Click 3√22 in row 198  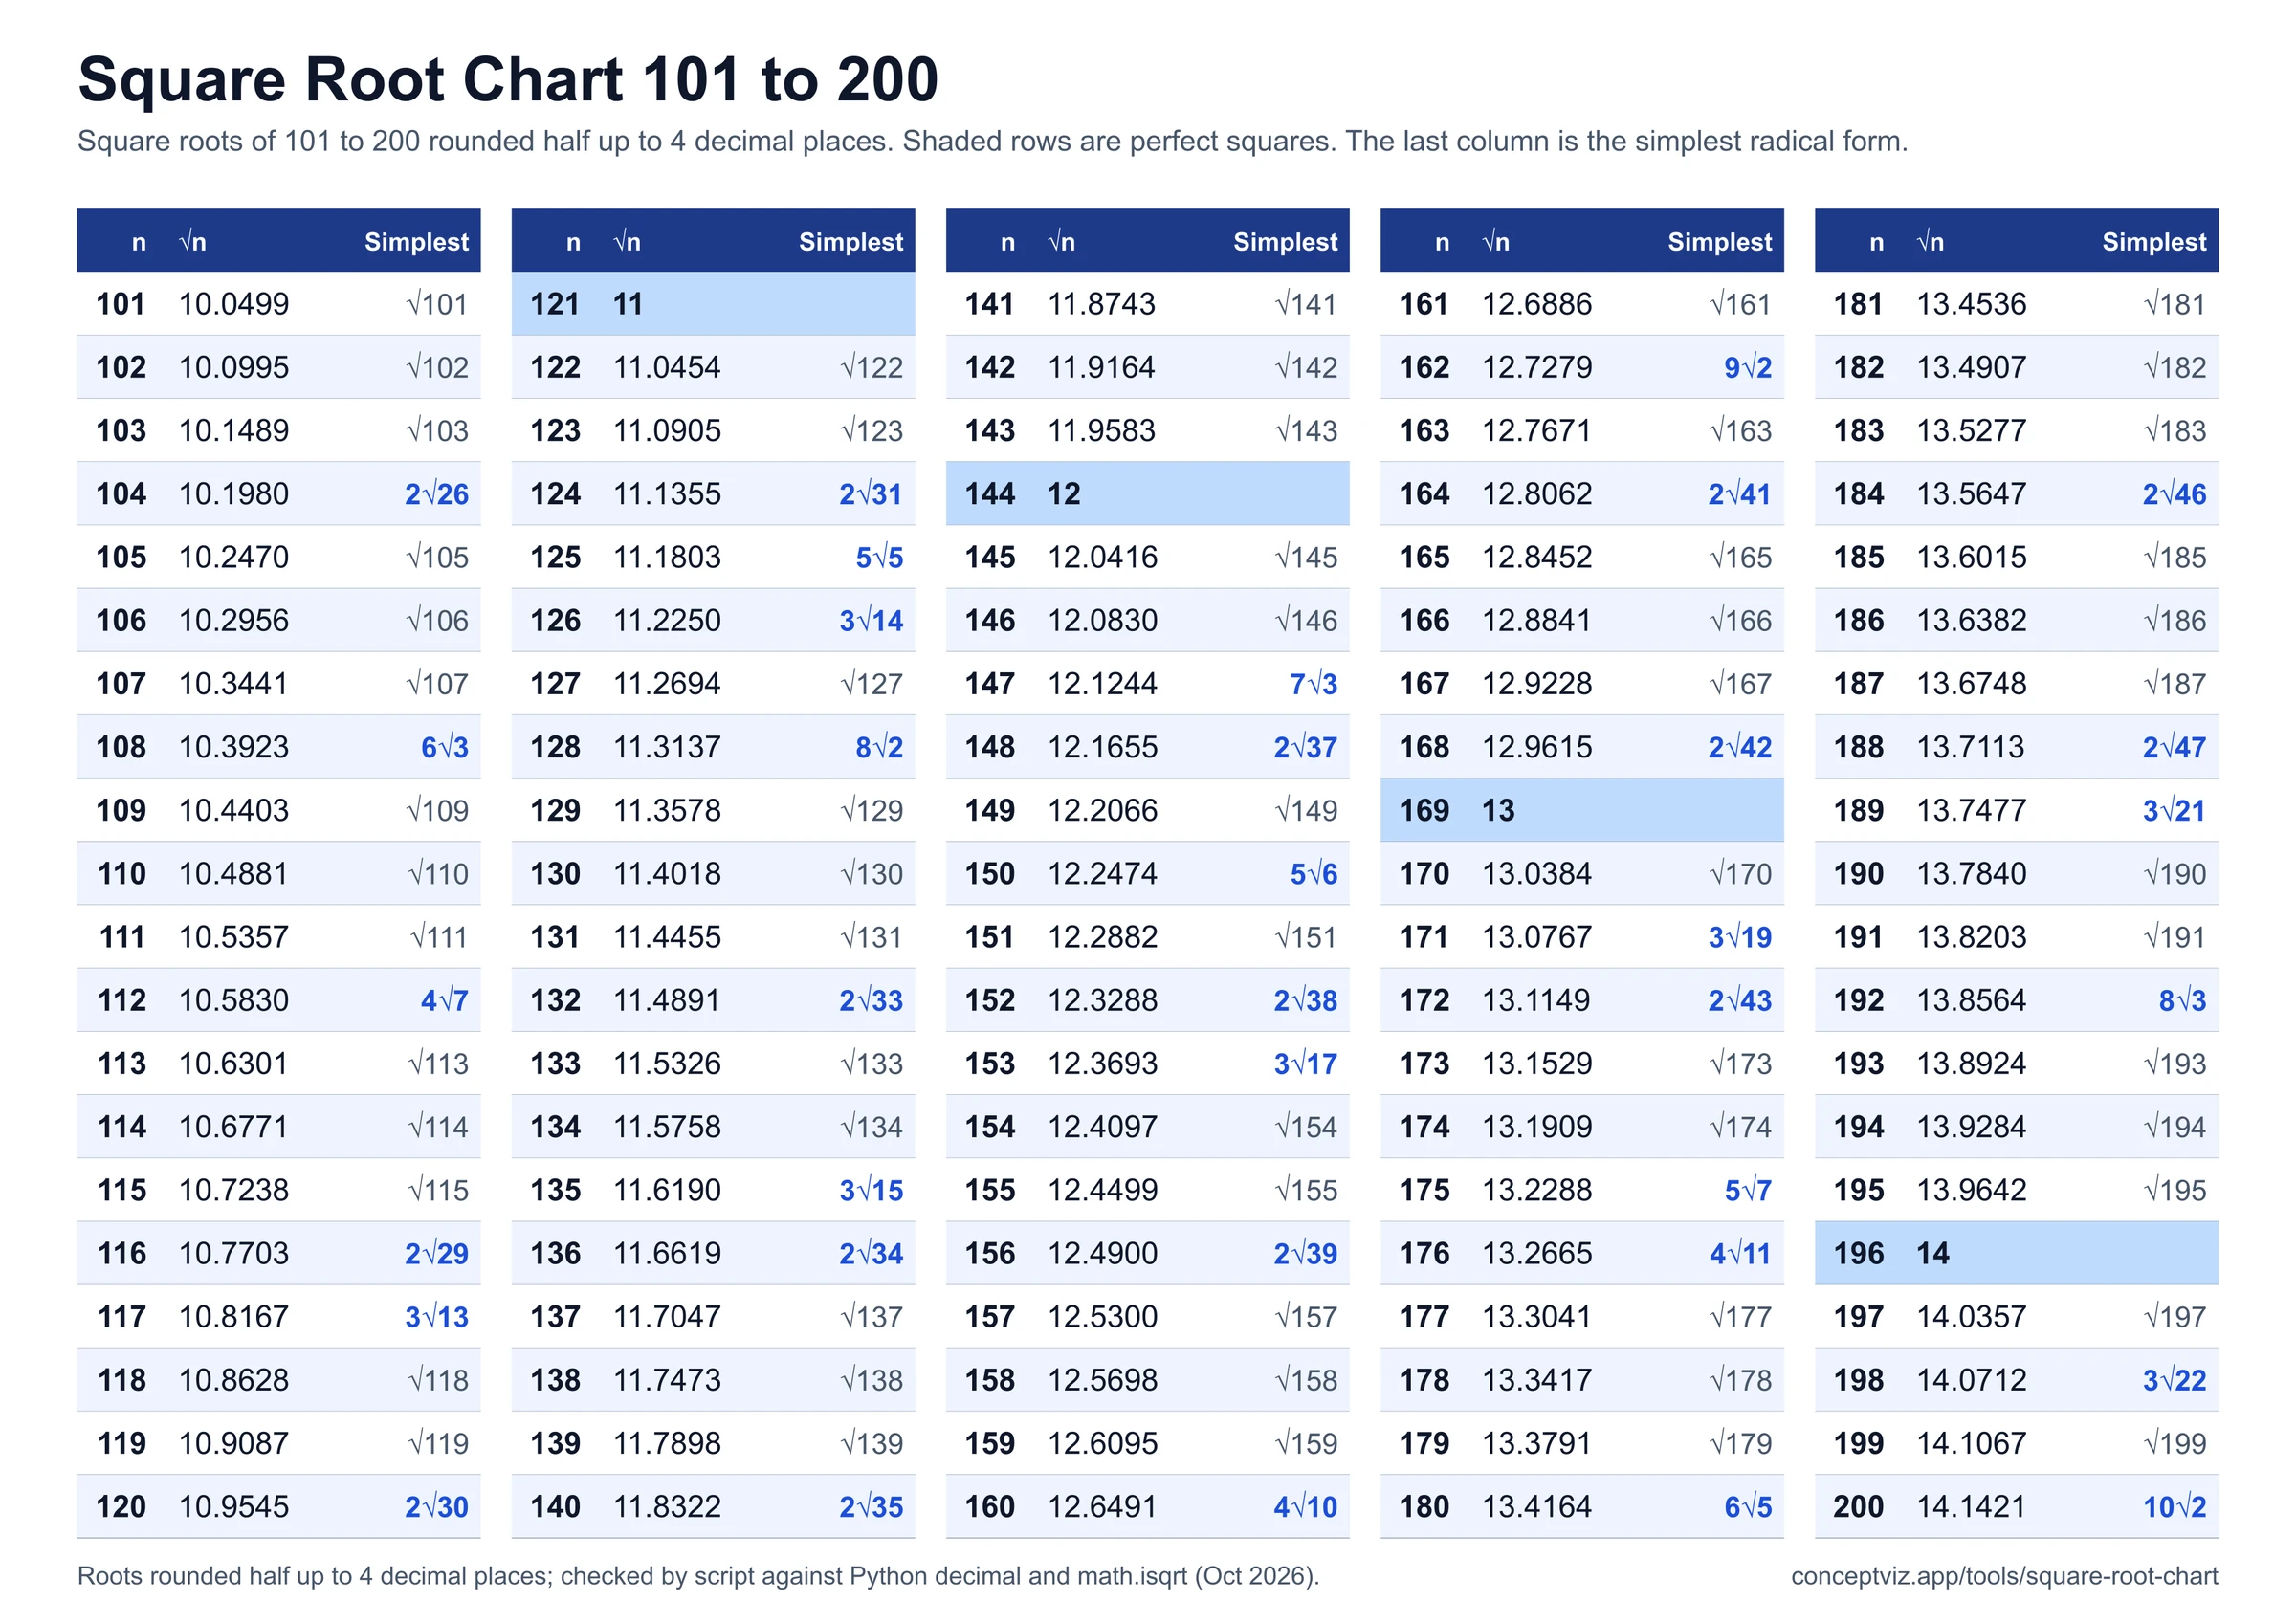click(x=2175, y=1380)
